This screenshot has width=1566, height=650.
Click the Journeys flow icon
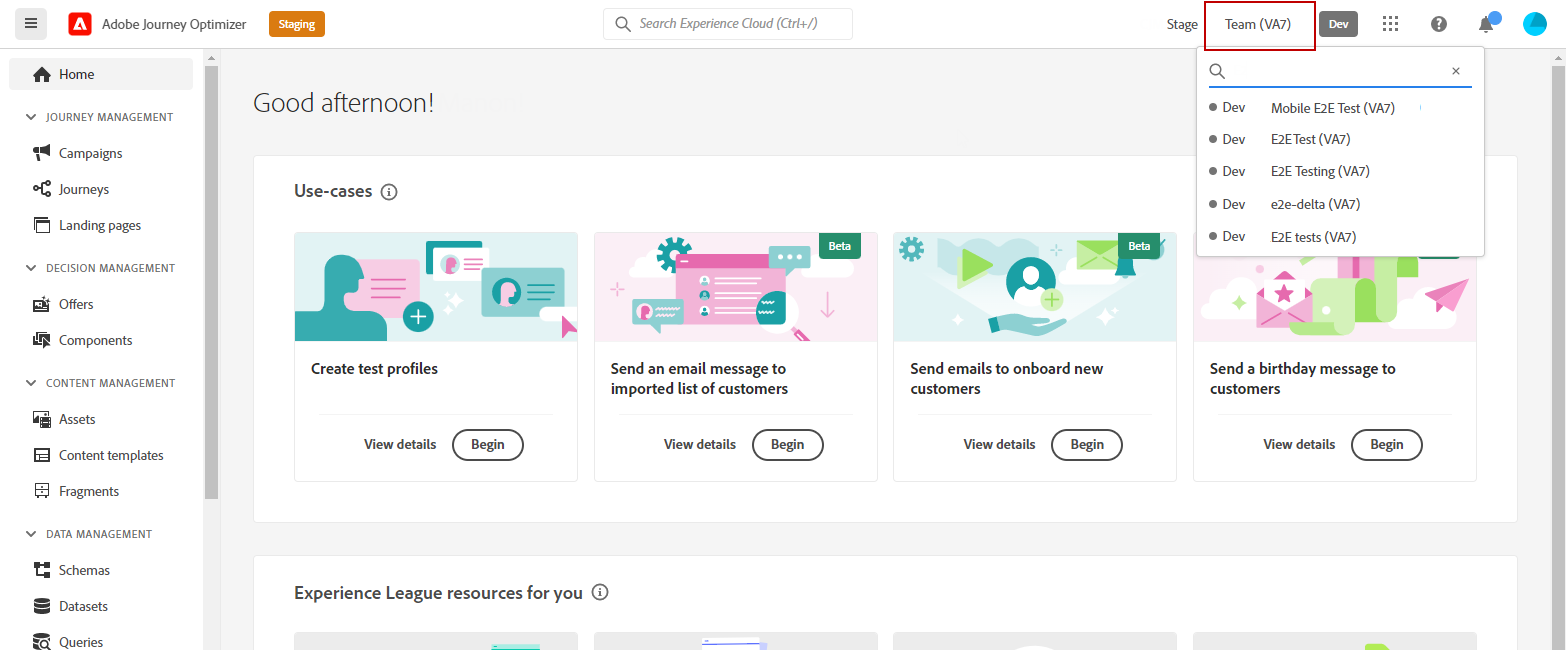[x=42, y=189]
